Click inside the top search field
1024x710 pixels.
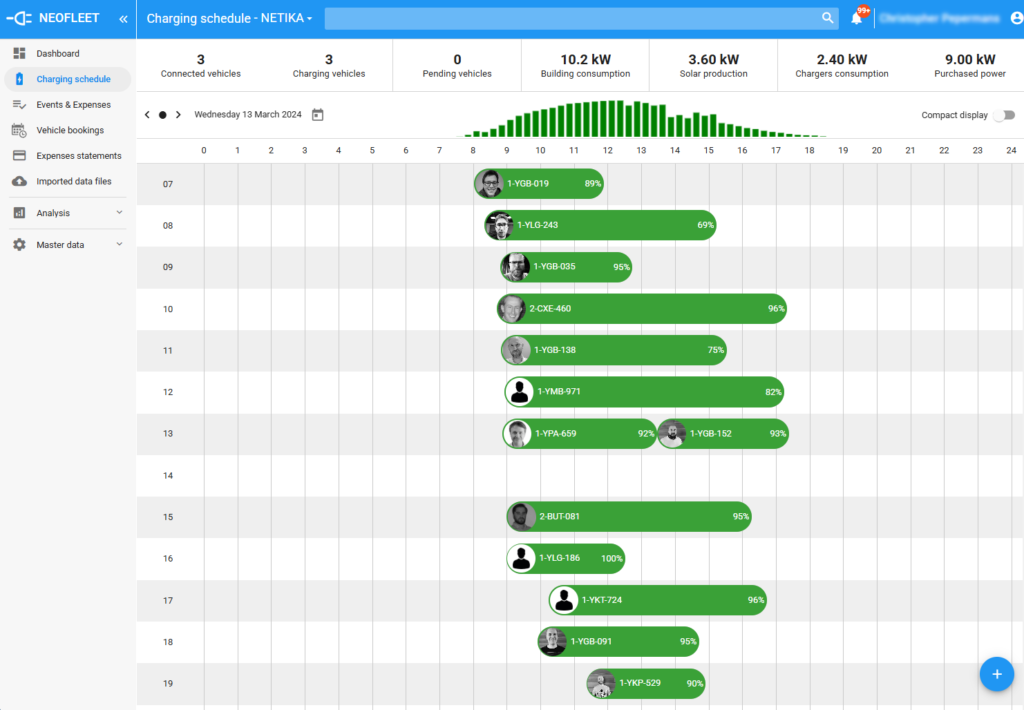tap(570, 18)
